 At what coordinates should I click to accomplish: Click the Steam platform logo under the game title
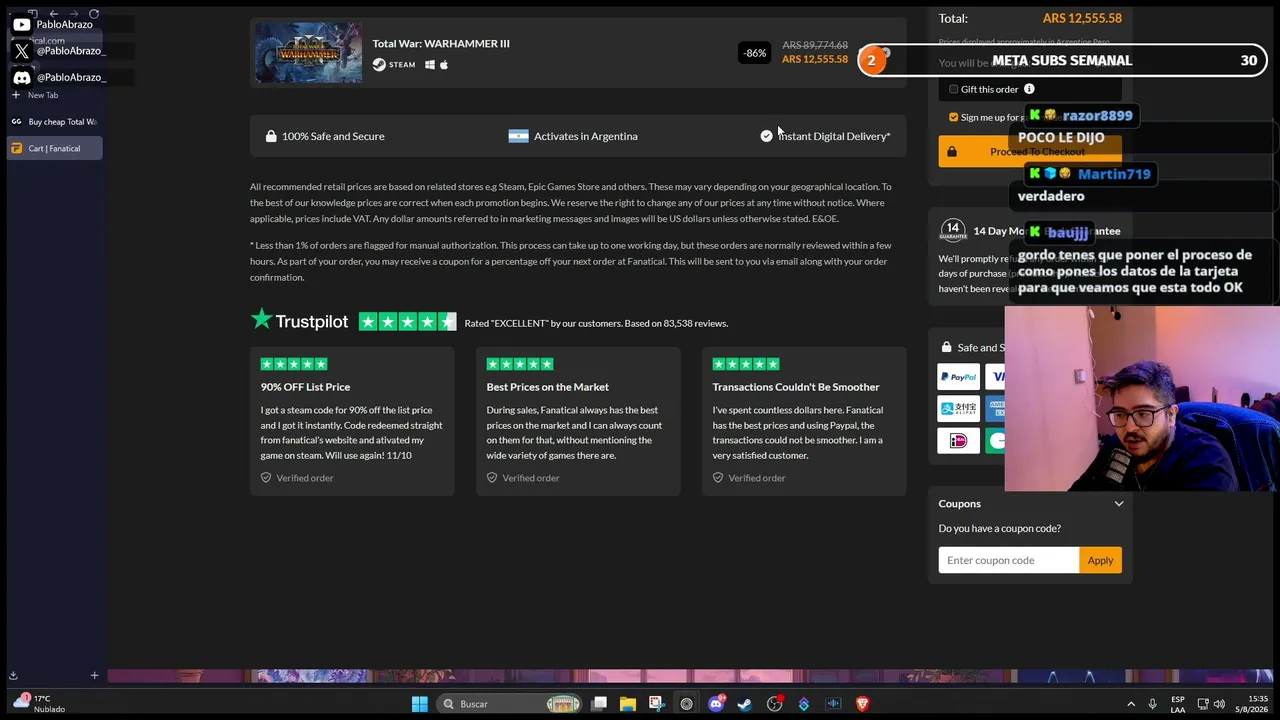point(394,65)
